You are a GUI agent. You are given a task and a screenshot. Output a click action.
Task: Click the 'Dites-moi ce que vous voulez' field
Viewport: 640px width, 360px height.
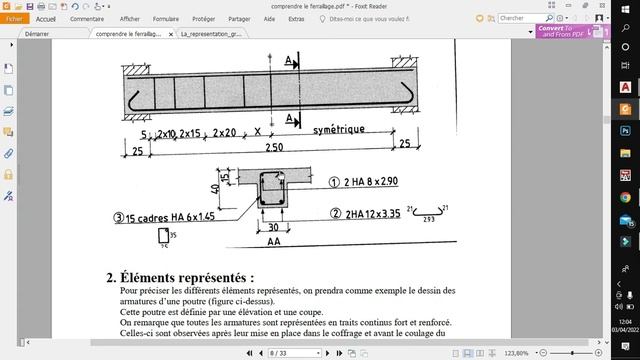point(365,19)
